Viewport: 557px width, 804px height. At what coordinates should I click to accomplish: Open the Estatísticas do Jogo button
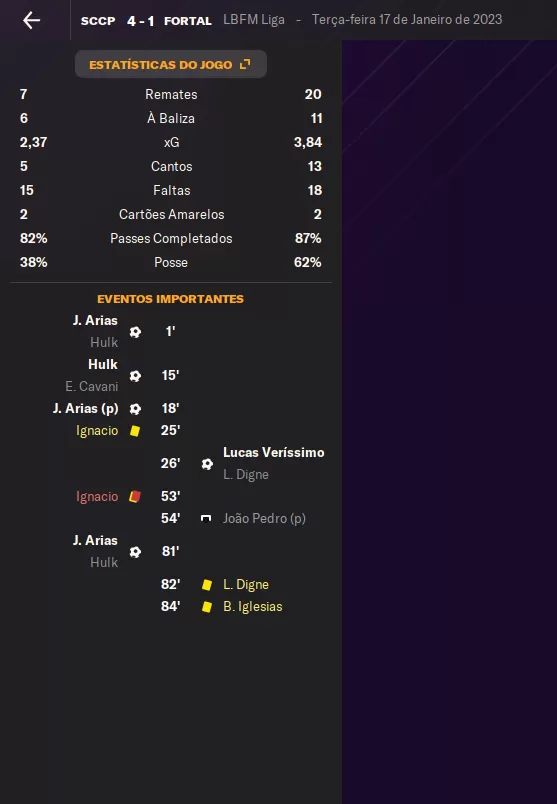[x=171, y=65]
